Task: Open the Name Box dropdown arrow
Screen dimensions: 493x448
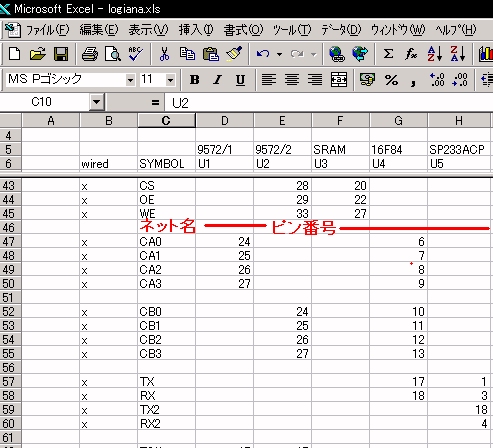Action: [x=97, y=102]
